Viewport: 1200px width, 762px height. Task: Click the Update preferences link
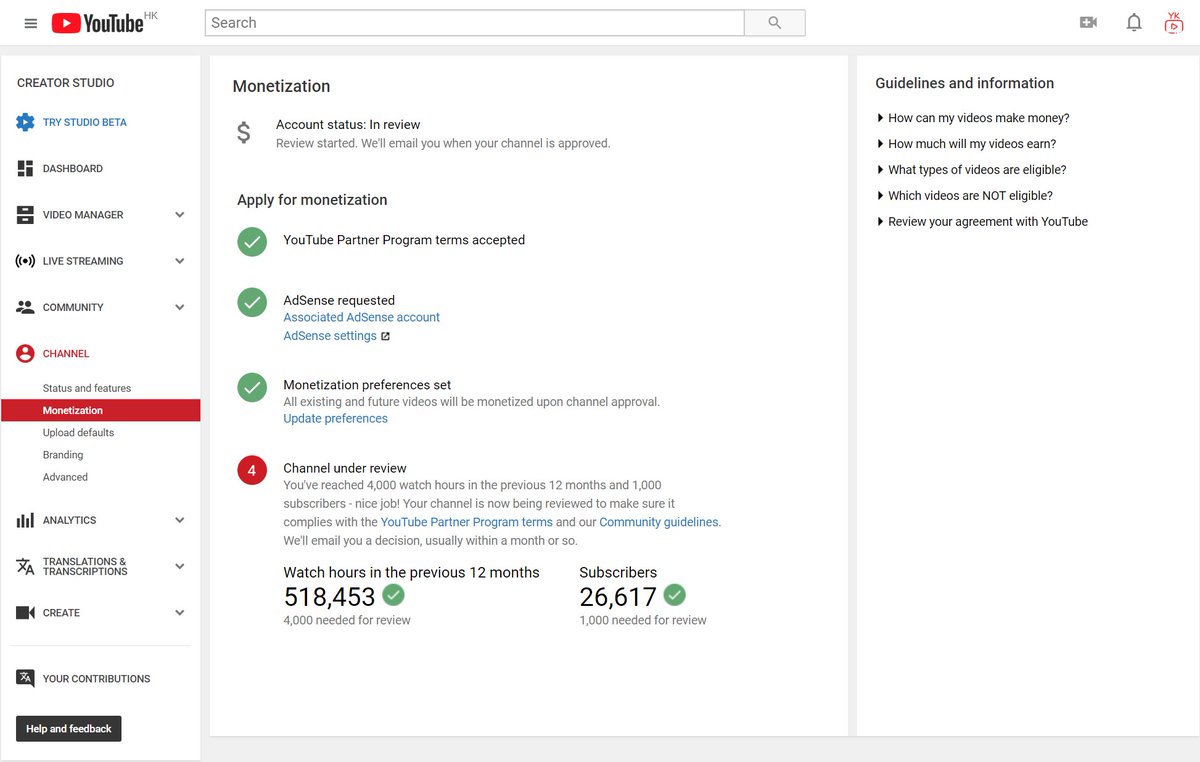[x=336, y=419]
